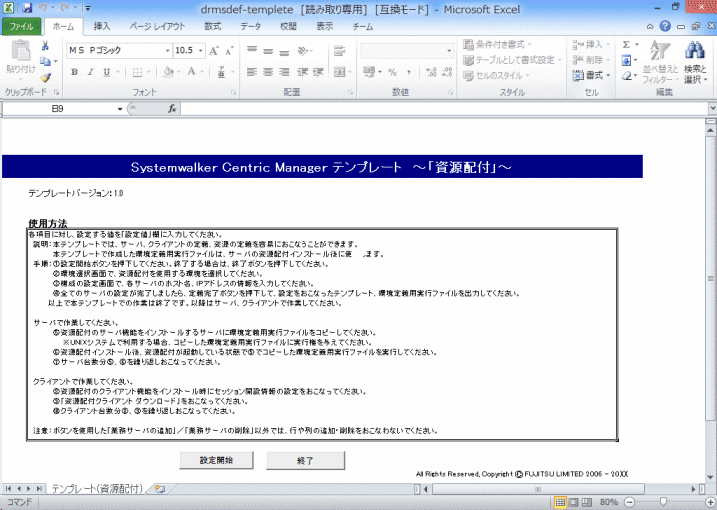The width and height of the screenshot is (717, 510).
Task: Click the Fill down icon
Action: (626, 60)
